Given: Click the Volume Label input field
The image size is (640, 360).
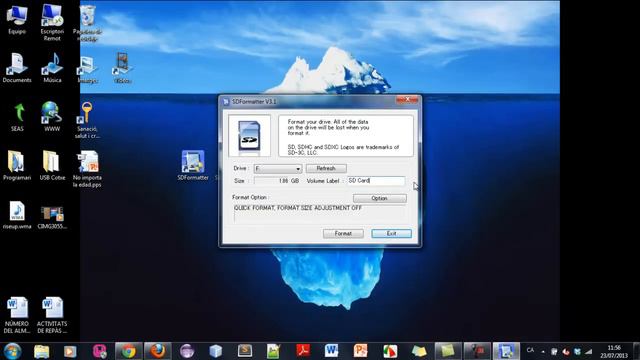Looking at the screenshot, I should pyautogui.click(x=376, y=181).
